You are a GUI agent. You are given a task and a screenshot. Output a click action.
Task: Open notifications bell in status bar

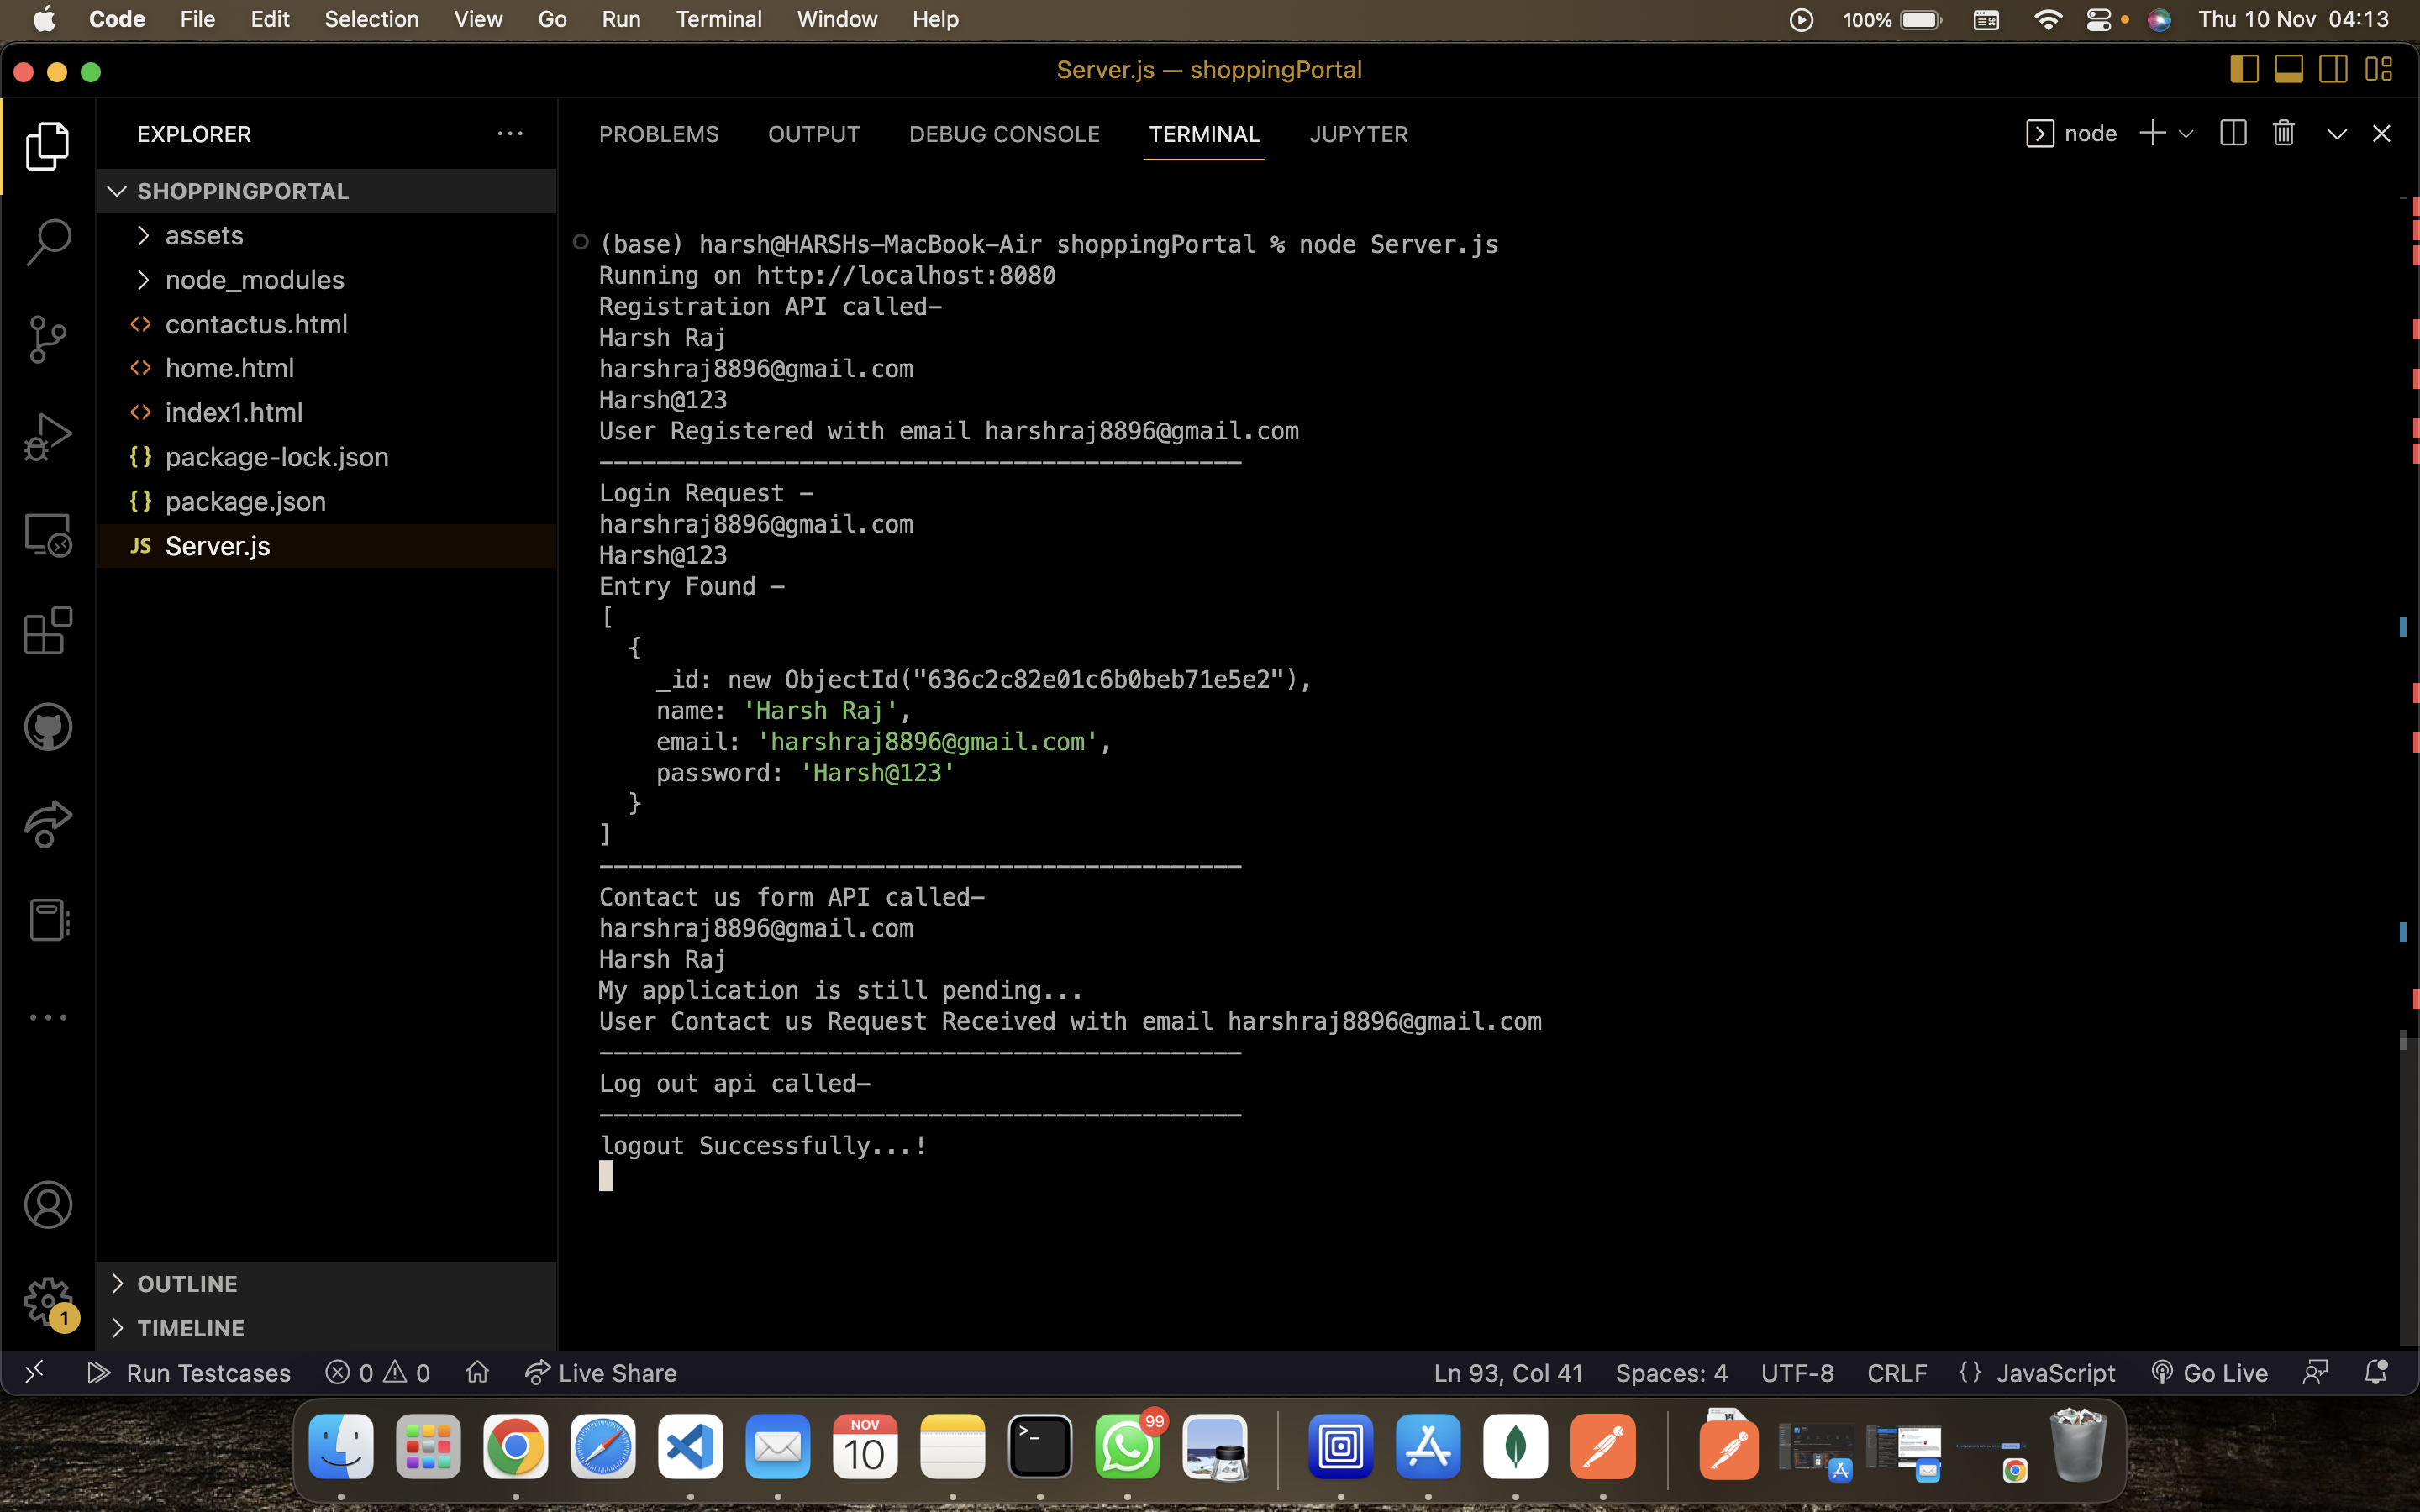pos(2376,1372)
